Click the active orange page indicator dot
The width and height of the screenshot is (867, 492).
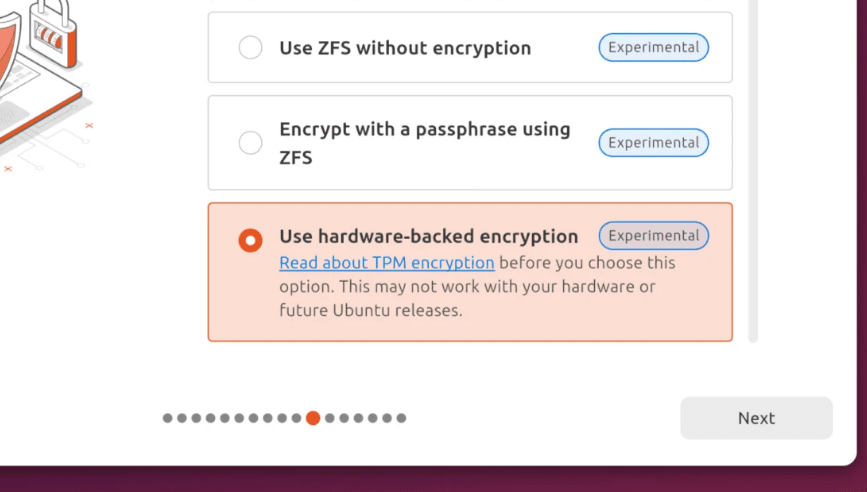(x=313, y=418)
